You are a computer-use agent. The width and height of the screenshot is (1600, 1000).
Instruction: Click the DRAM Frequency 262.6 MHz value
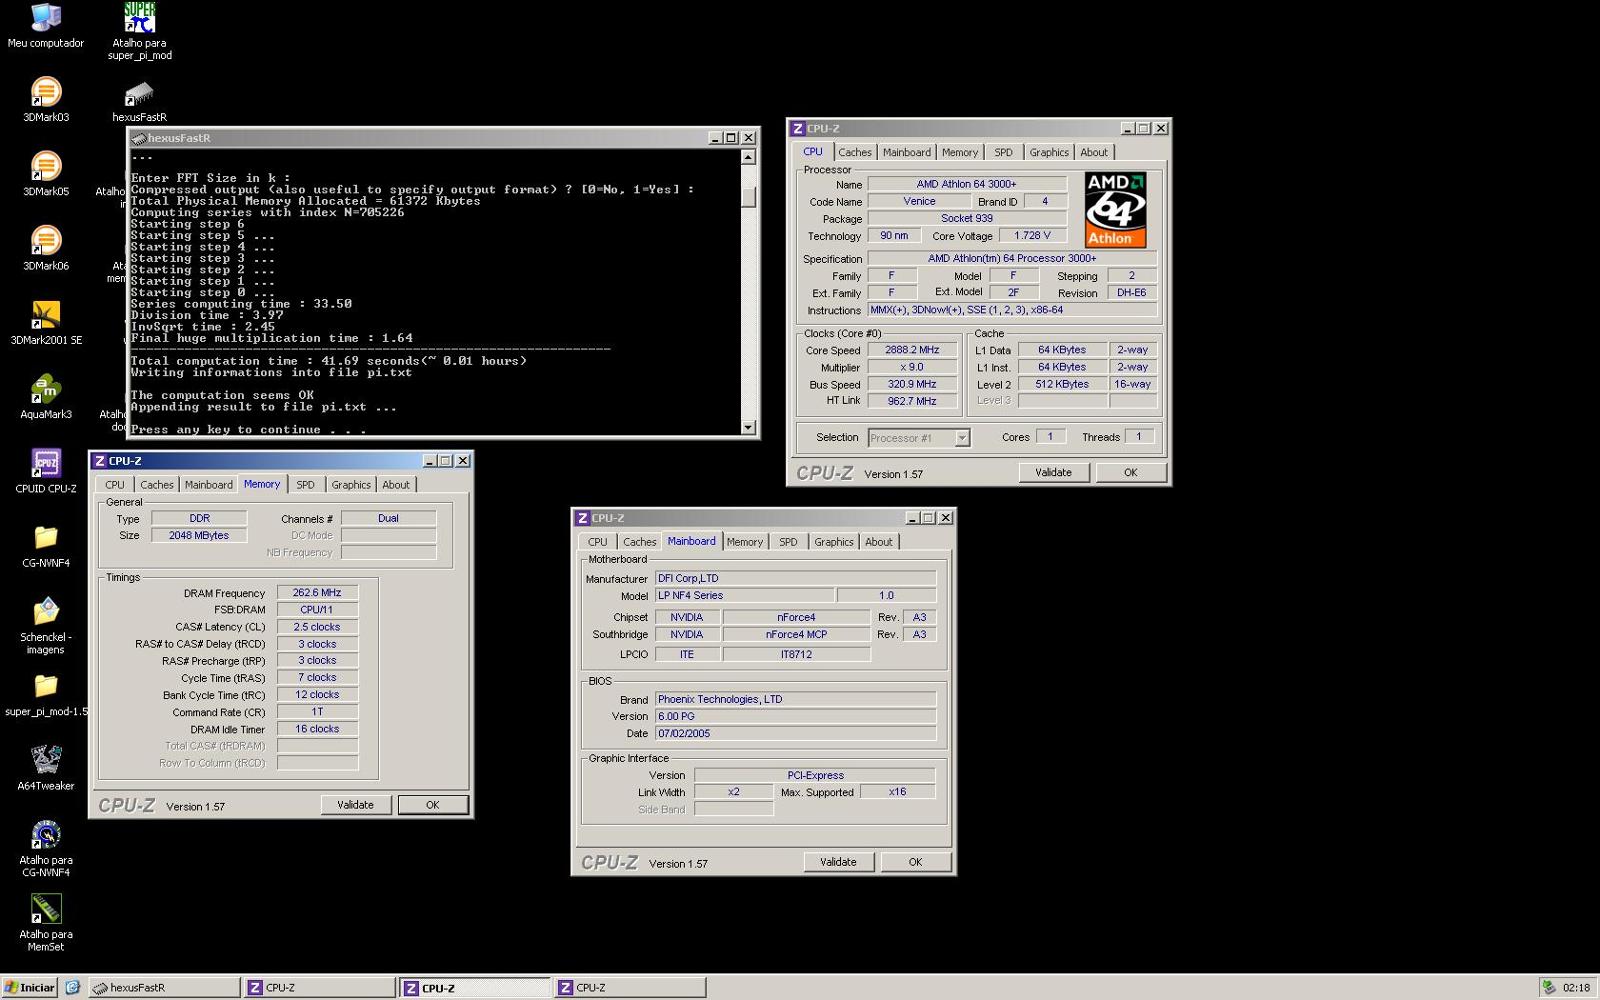tap(317, 592)
